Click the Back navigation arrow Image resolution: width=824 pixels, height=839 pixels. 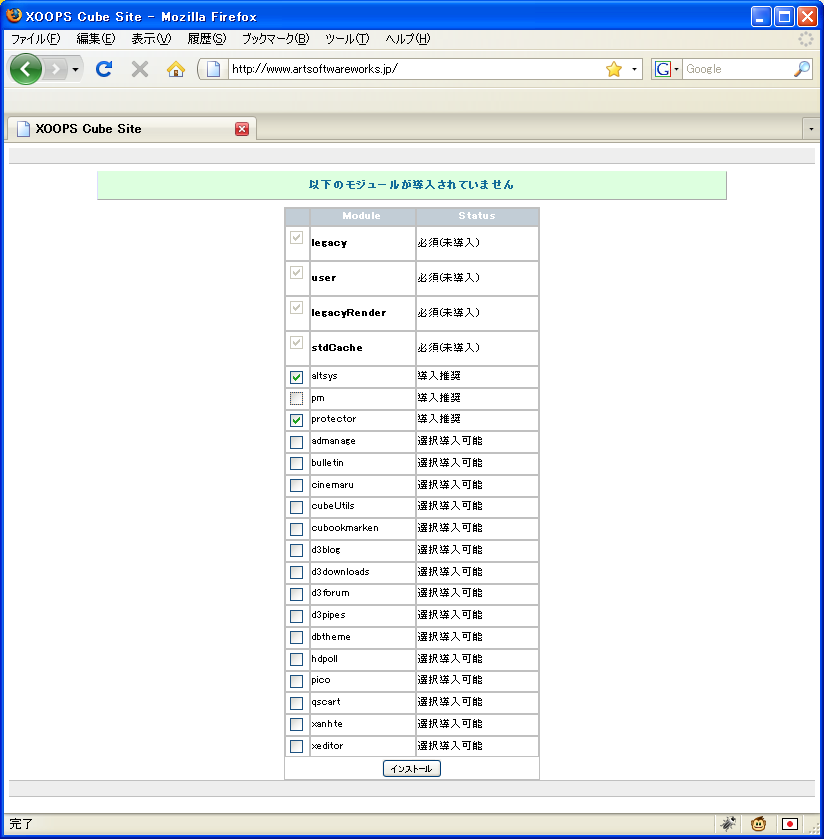[26, 69]
